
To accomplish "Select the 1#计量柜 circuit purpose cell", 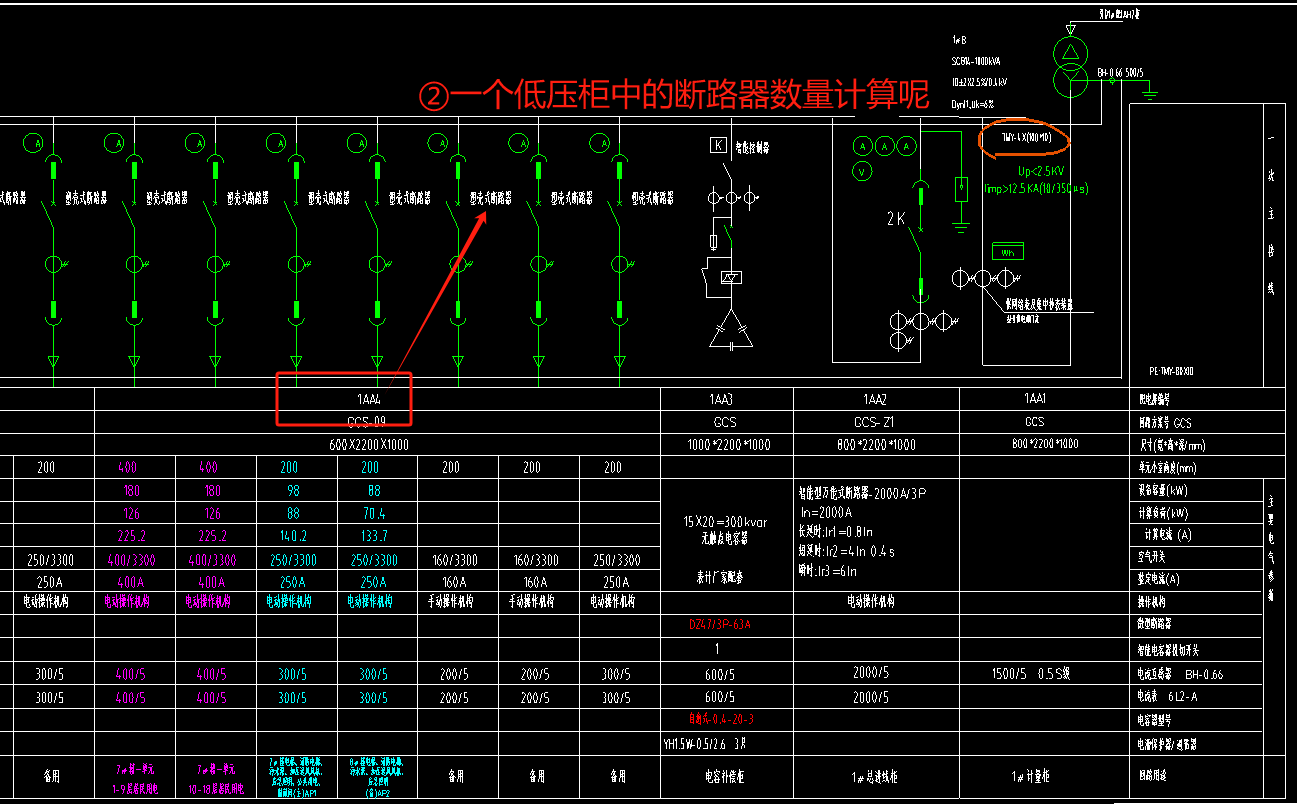I will pyautogui.click(x=1042, y=778).
